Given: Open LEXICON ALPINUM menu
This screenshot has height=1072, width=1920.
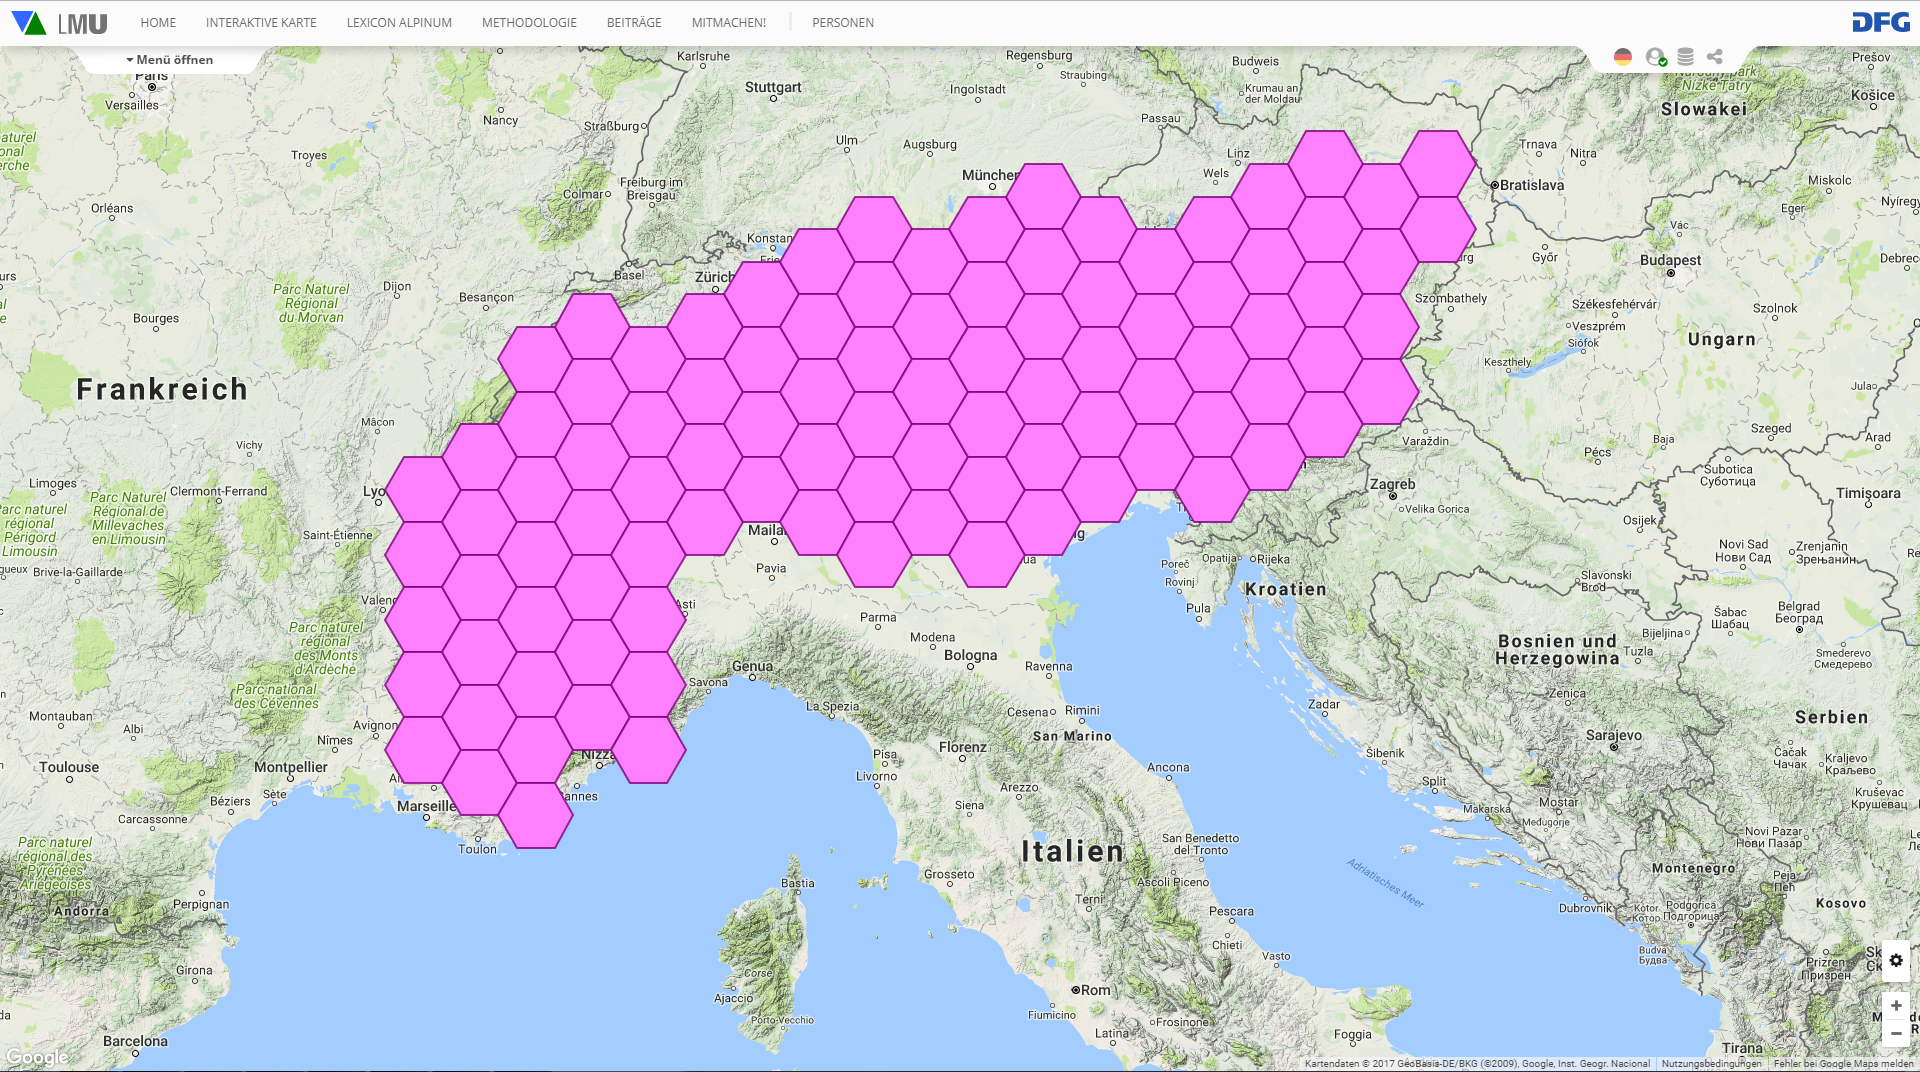Looking at the screenshot, I should 399,23.
